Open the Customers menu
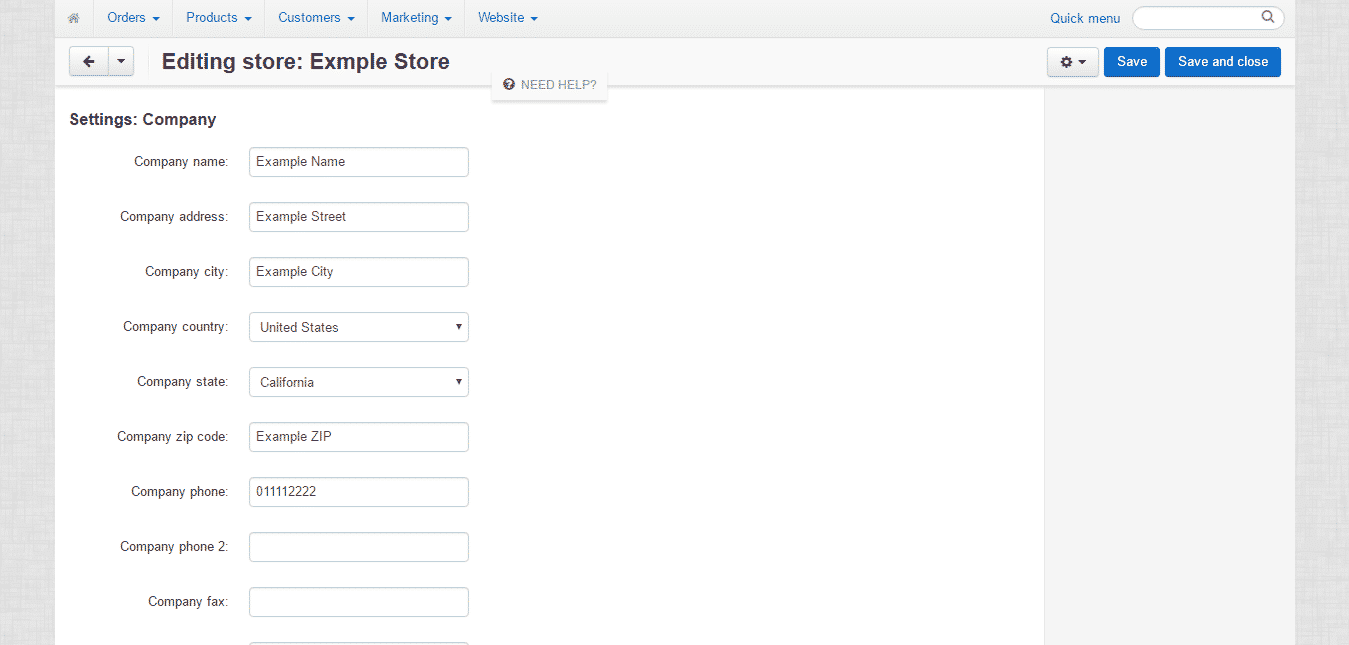The image size is (1349, 645). click(316, 18)
